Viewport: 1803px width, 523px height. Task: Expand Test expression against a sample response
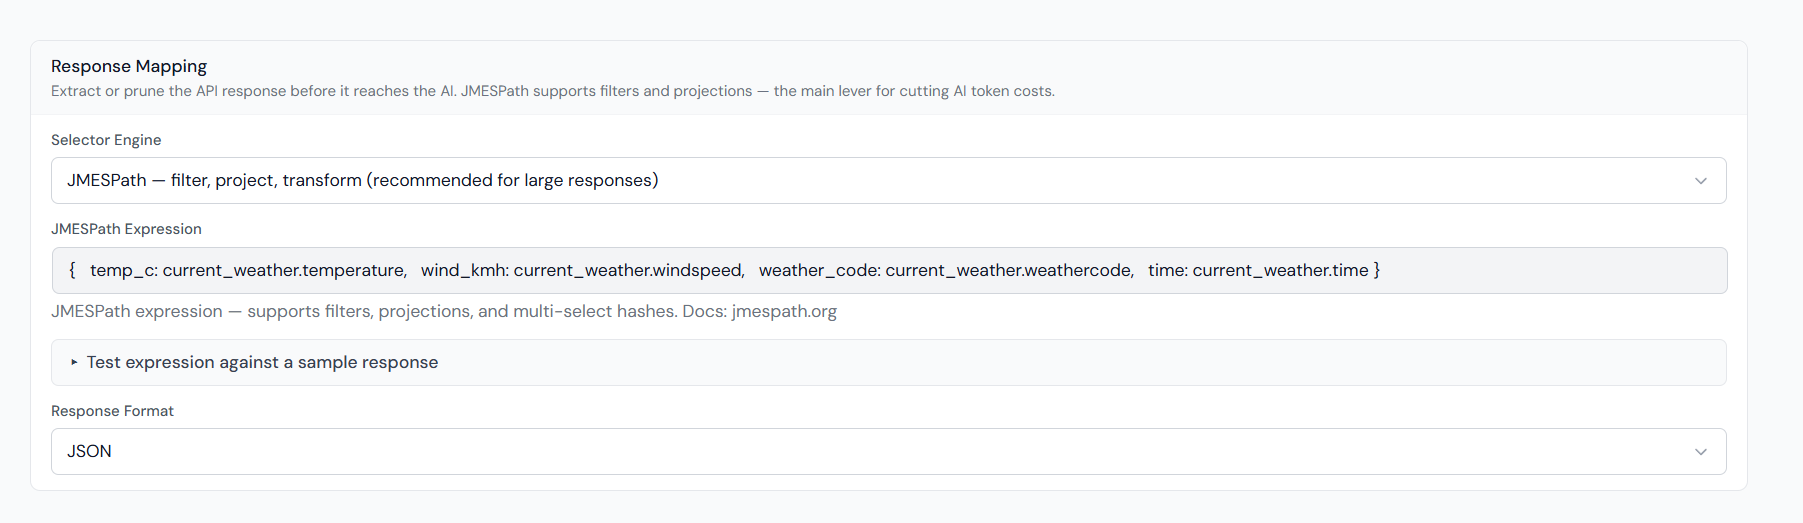(888, 362)
